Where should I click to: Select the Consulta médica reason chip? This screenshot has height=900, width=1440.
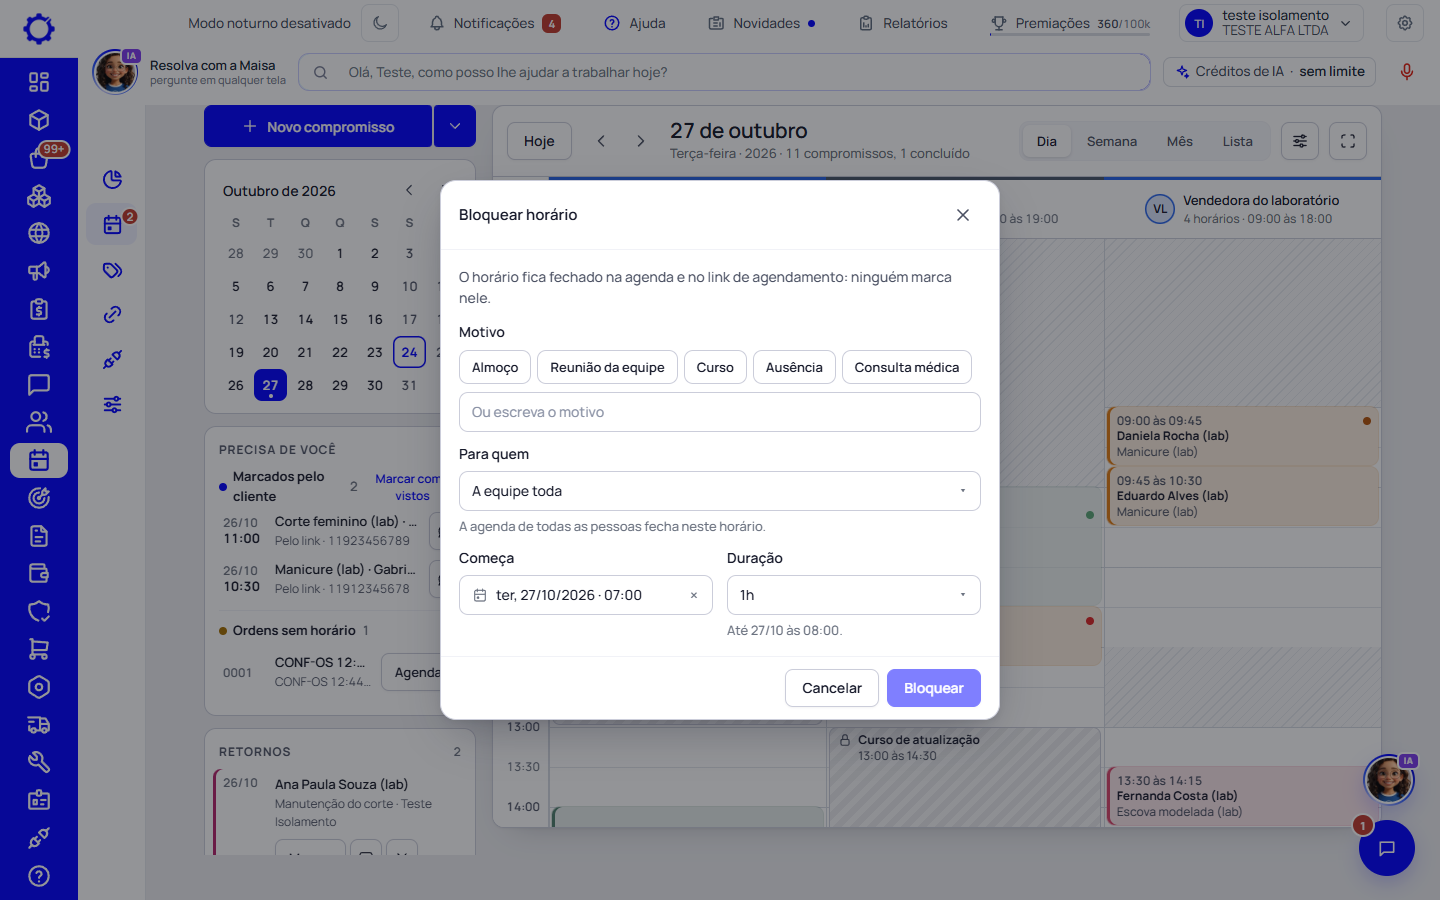(907, 367)
